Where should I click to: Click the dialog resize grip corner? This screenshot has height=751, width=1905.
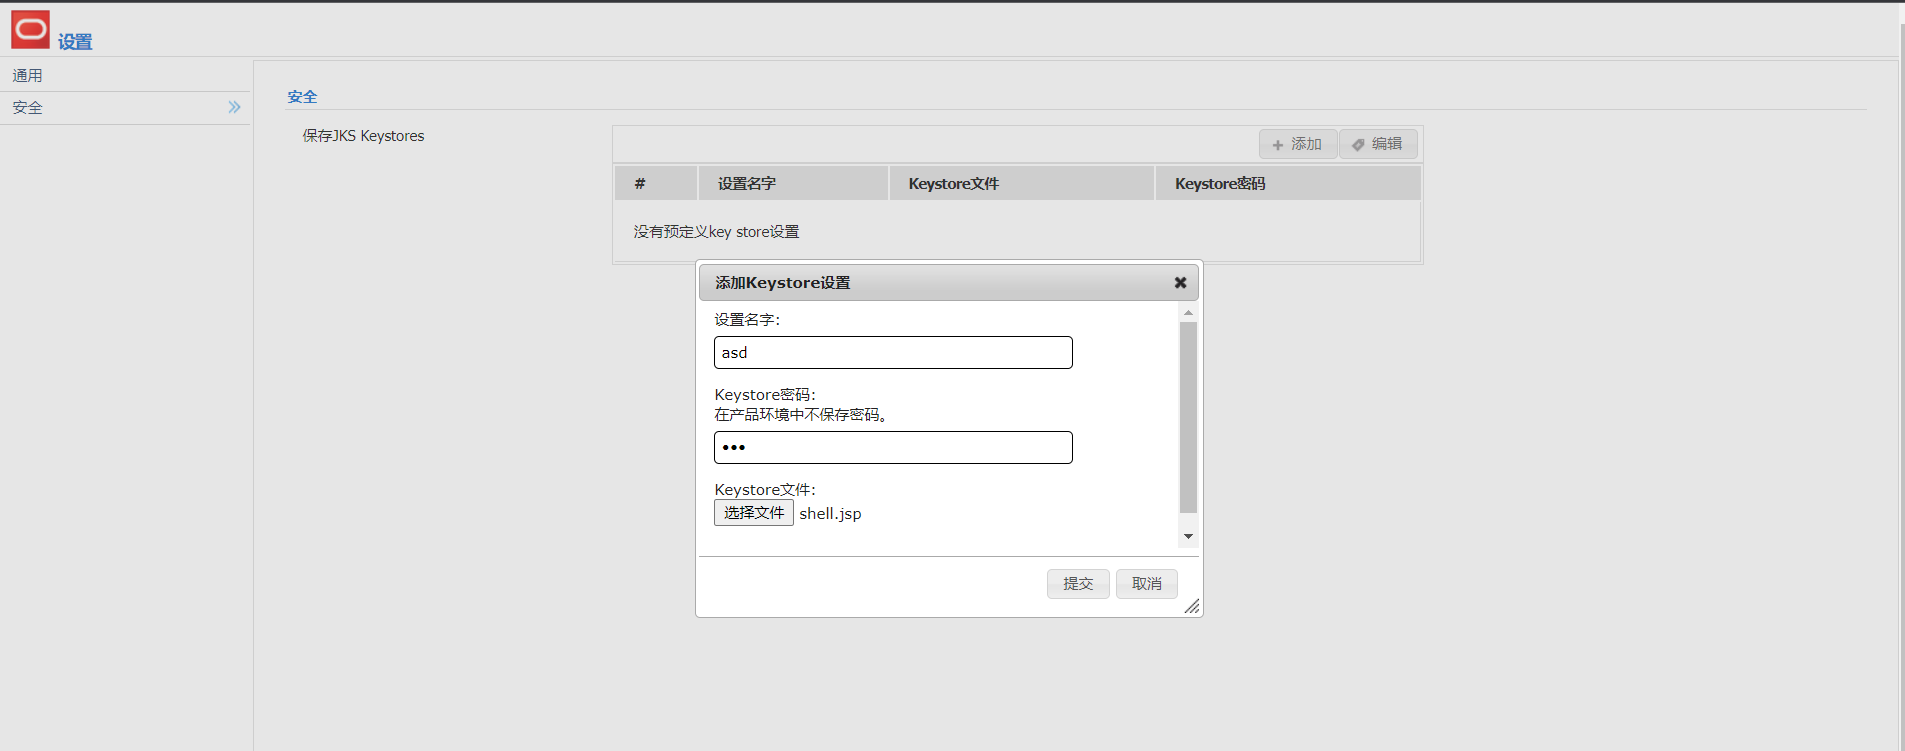tap(1191, 606)
